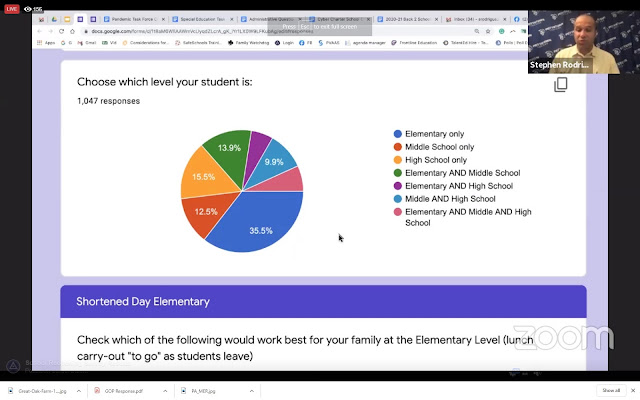This screenshot has width=640, height=400.
Task: Open the PowerSchool PickAS bookmark
Action: click(x=329, y=42)
